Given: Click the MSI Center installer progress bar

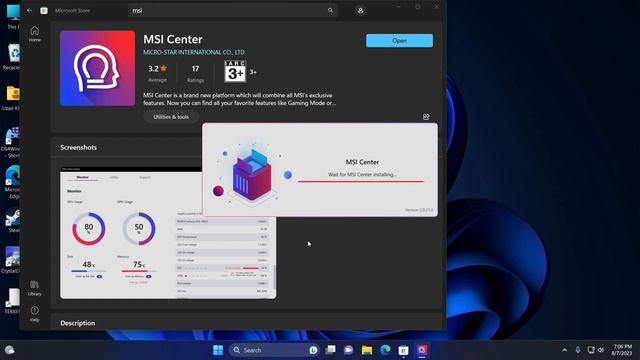Looking at the screenshot, I should (361, 181).
